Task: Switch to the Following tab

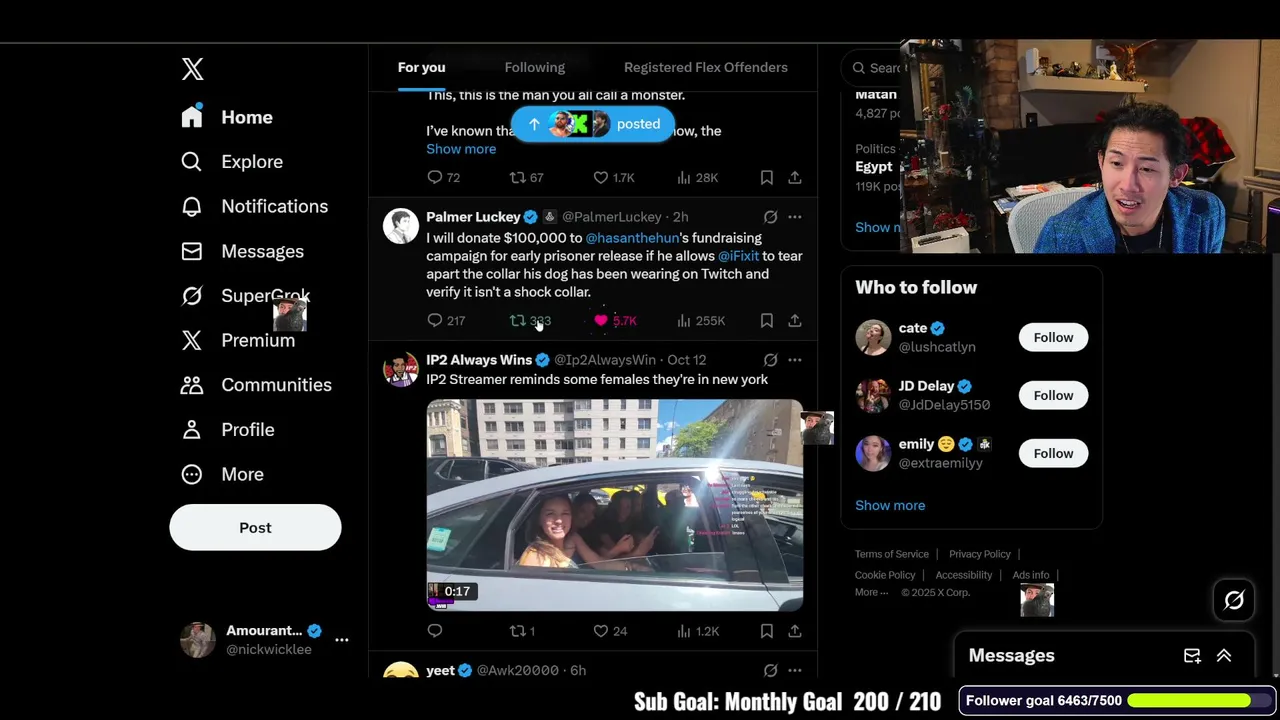Action: point(534,67)
